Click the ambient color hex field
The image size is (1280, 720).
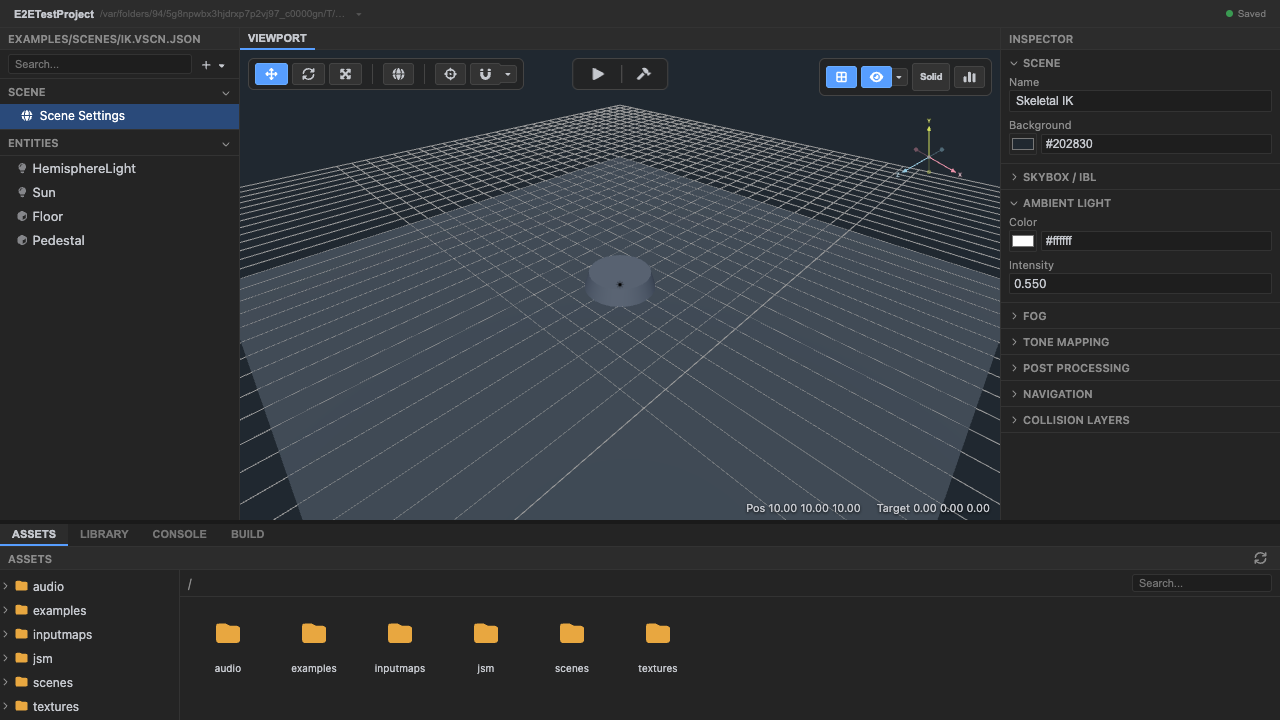tap(1156, 241)
